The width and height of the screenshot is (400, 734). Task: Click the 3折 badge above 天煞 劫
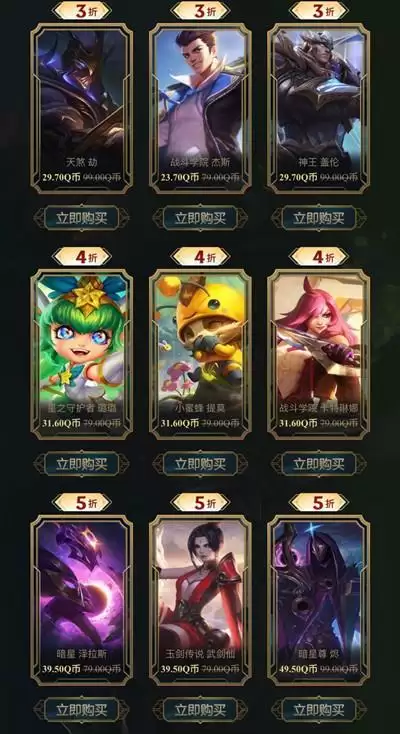pyautogui.click(x=81, y=11)
